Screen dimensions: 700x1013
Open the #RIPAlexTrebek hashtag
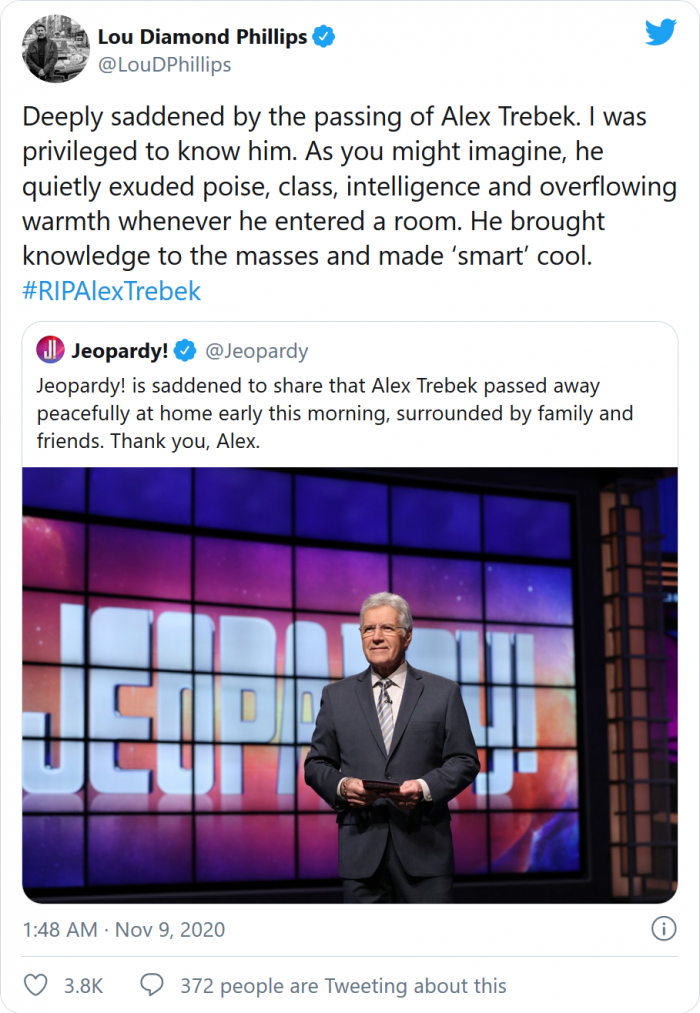click(111, 291)
